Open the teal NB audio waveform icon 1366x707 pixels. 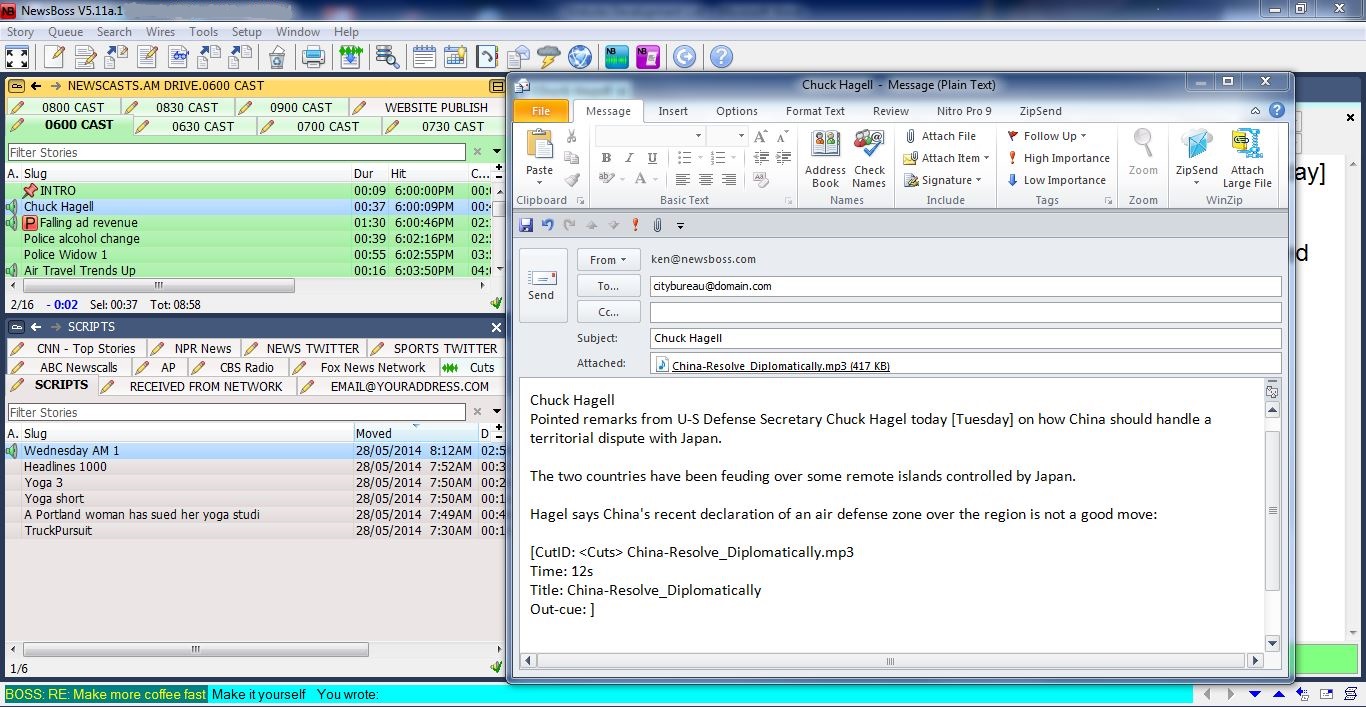617,56
